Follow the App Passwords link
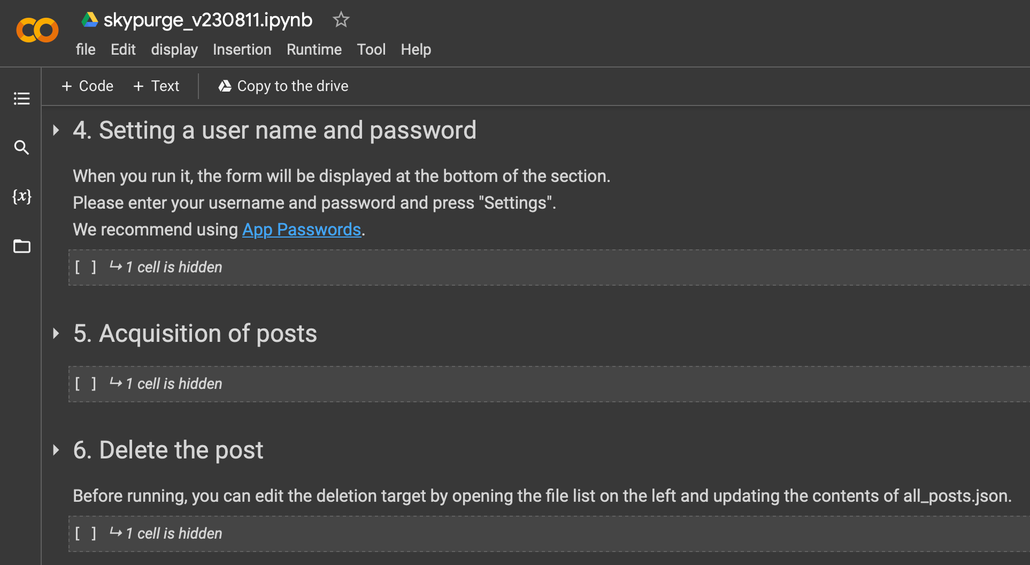Viewport: 1030px width, 565px height. 301,229
